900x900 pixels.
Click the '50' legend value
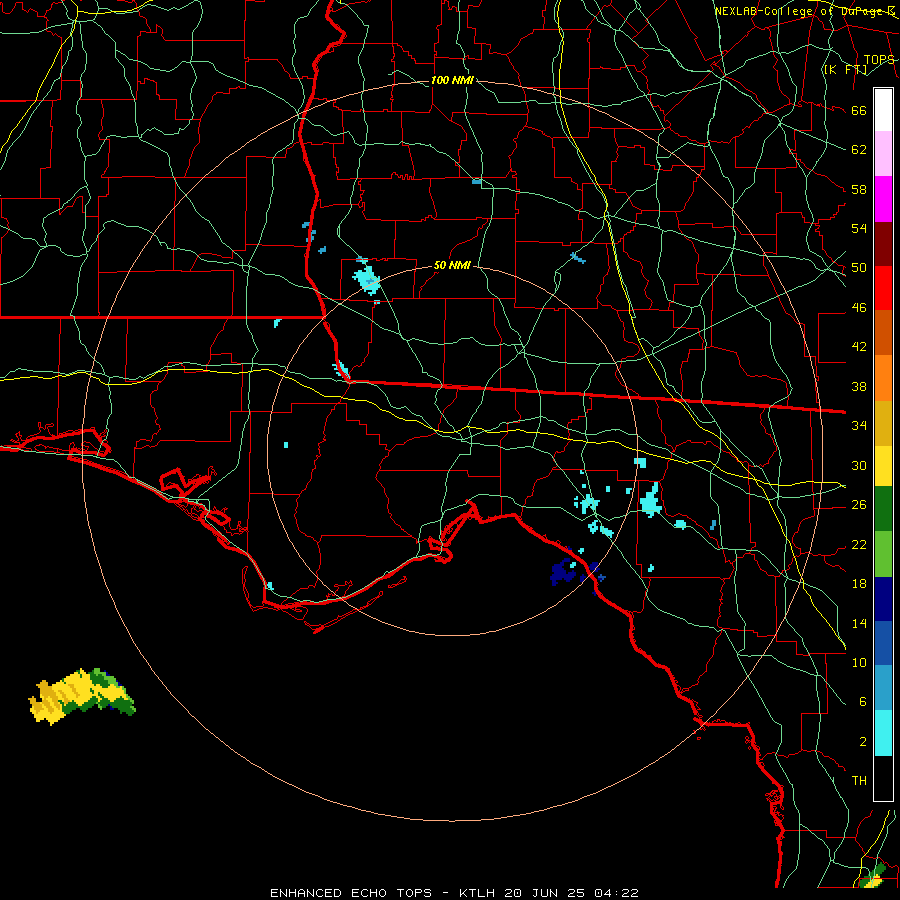[x=859, y=268]
